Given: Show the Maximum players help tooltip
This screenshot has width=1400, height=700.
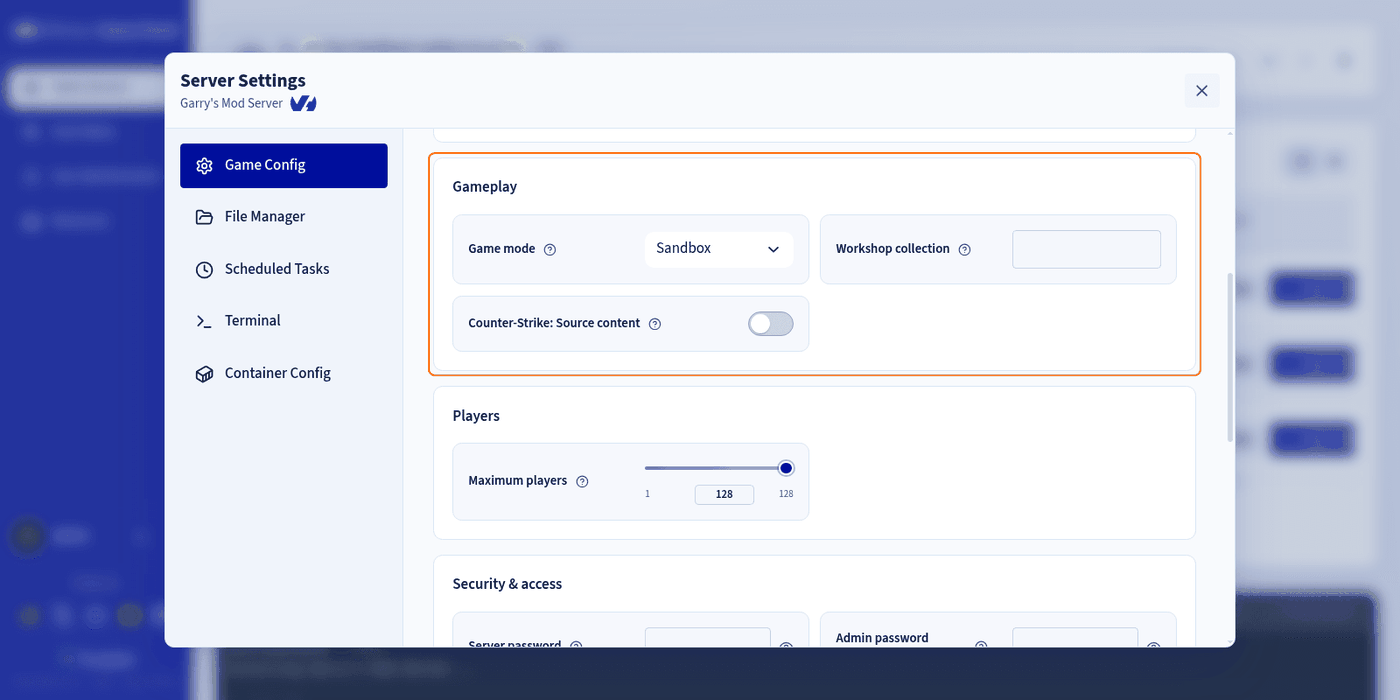Looking at the screenshot, I should pyautogui.click(x=582, y=481).
